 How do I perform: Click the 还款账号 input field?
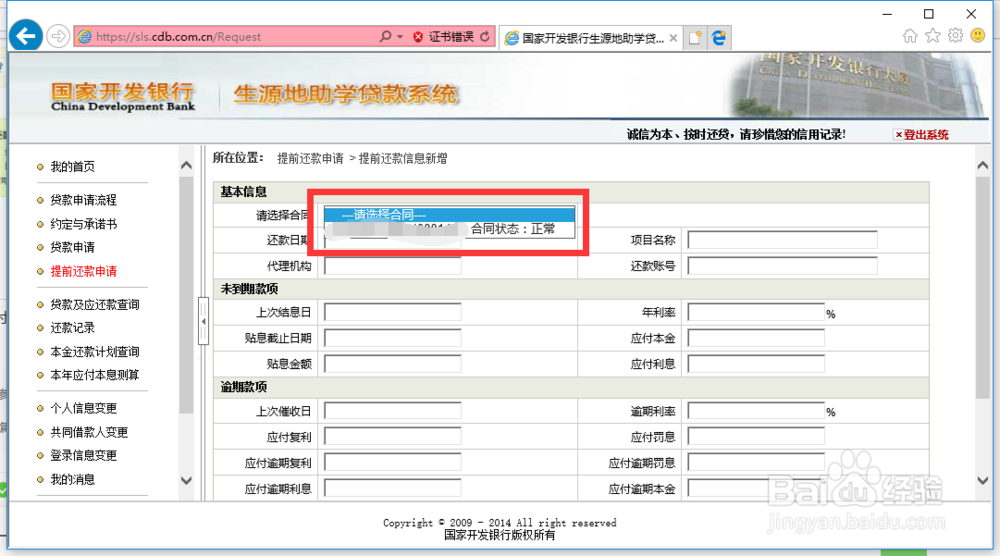[x=783, y=266]
